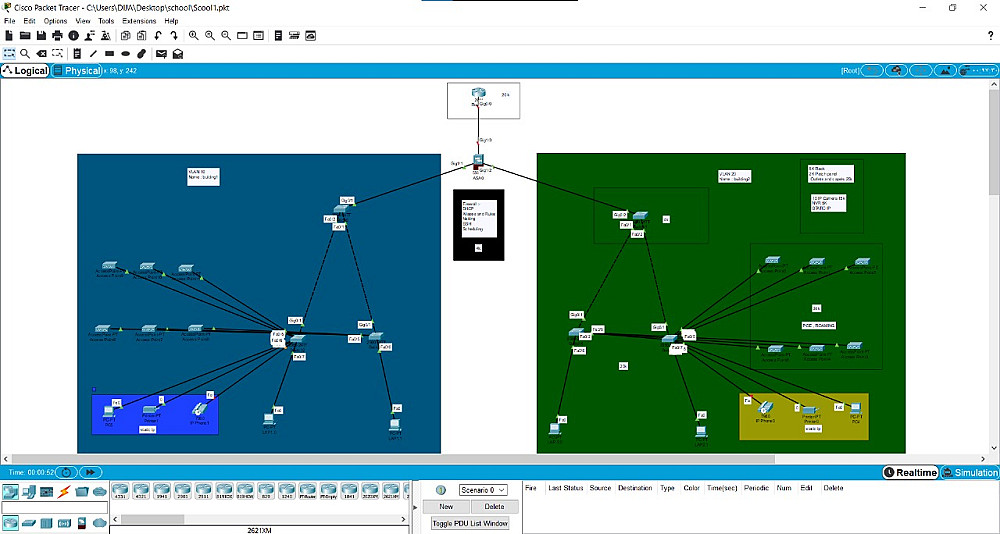Click the Save floppy disk icon
1000x534 pixels.
click(41, 36)
